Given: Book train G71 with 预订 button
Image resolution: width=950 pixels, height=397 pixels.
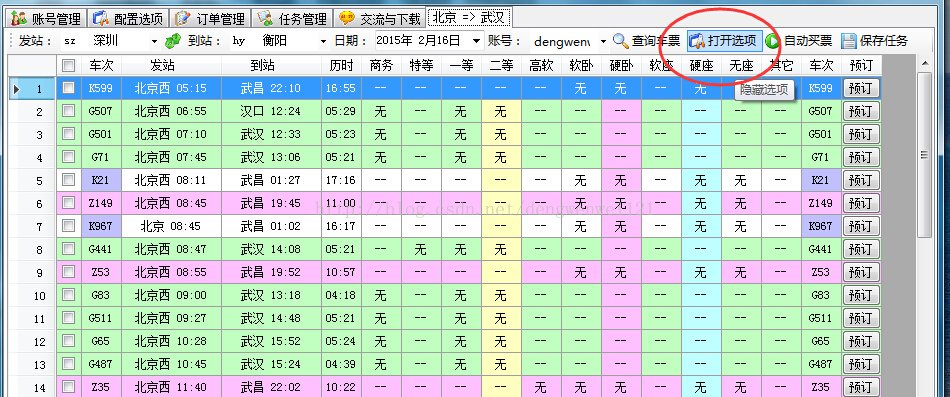Looking at the screenshot, I should point(861,158).
